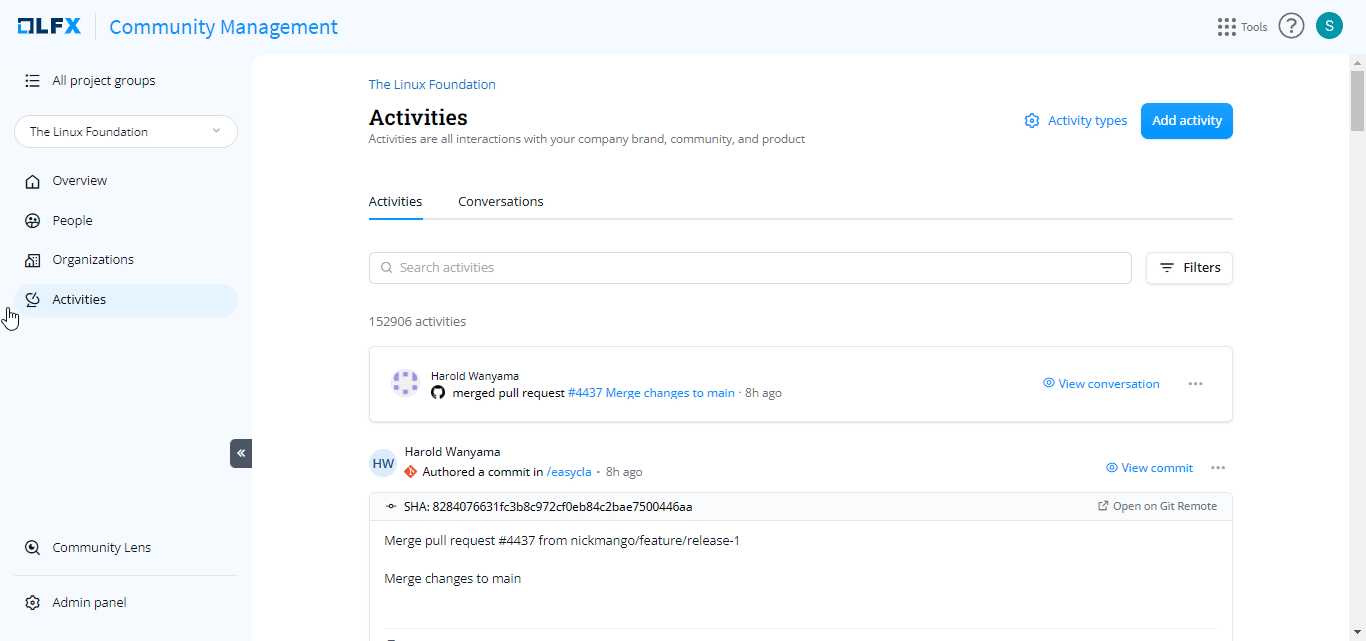Open All project groups list
1366x641 pixels.
[x=103, y=81]
